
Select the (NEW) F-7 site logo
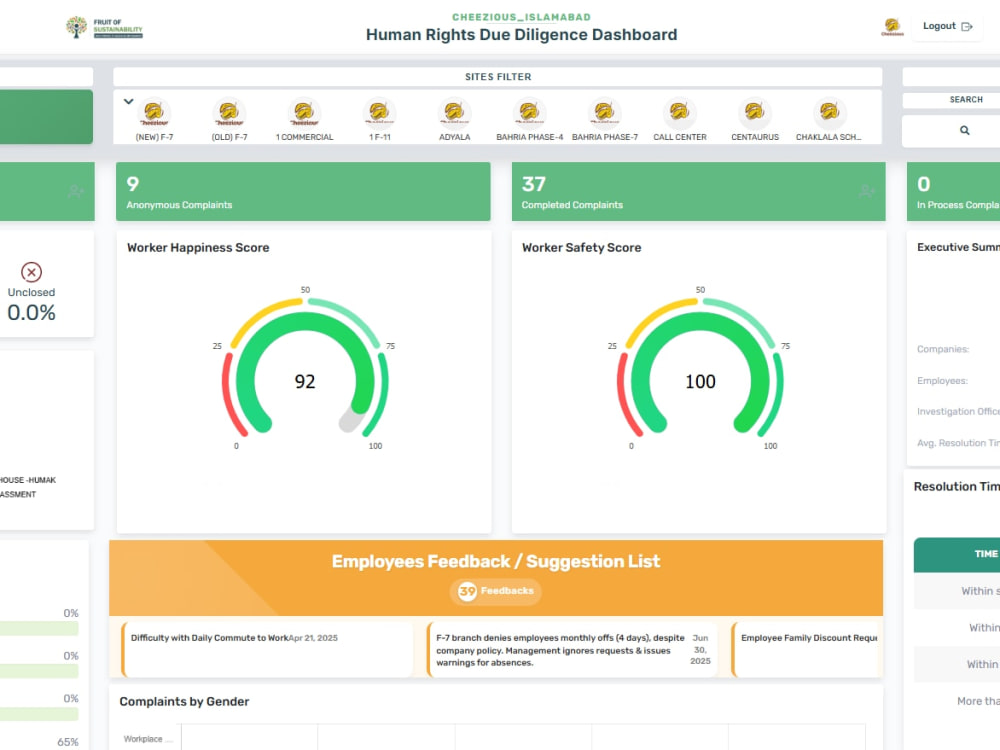coord(154,113)
